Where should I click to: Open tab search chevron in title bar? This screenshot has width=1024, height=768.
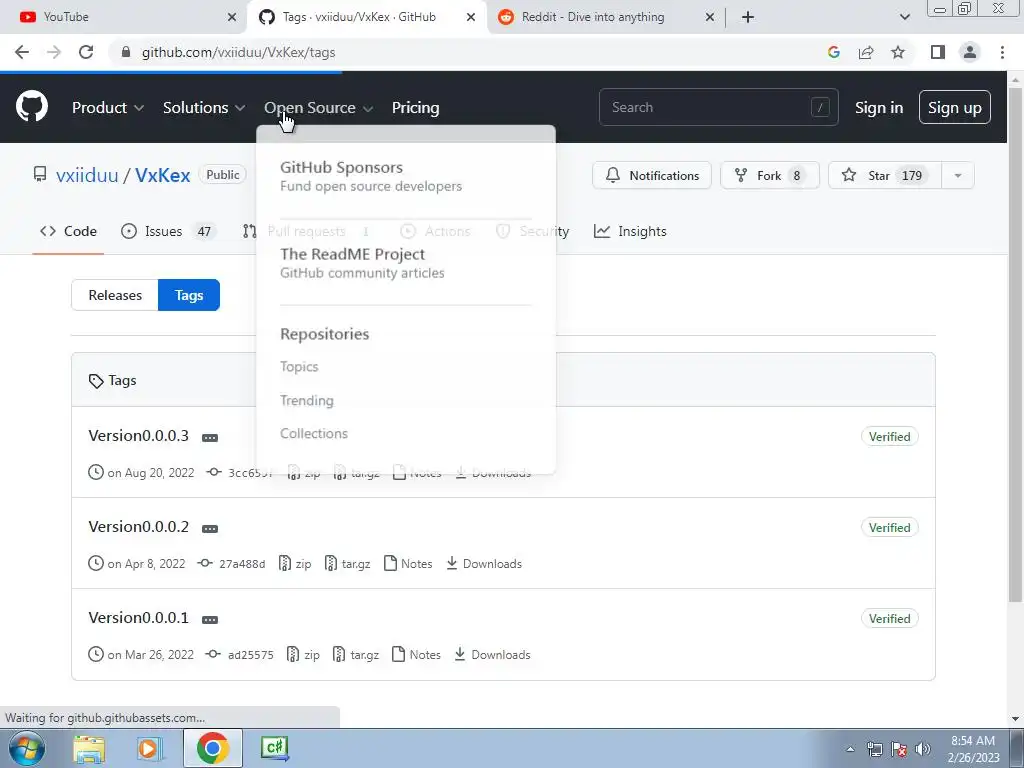click(x=904, y=17)
